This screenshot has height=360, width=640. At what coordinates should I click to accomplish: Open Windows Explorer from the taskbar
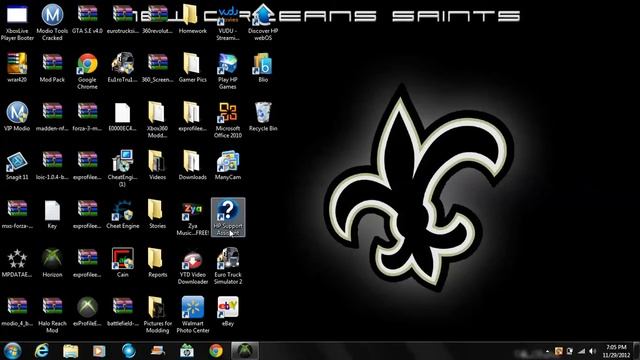coord(71,351)
